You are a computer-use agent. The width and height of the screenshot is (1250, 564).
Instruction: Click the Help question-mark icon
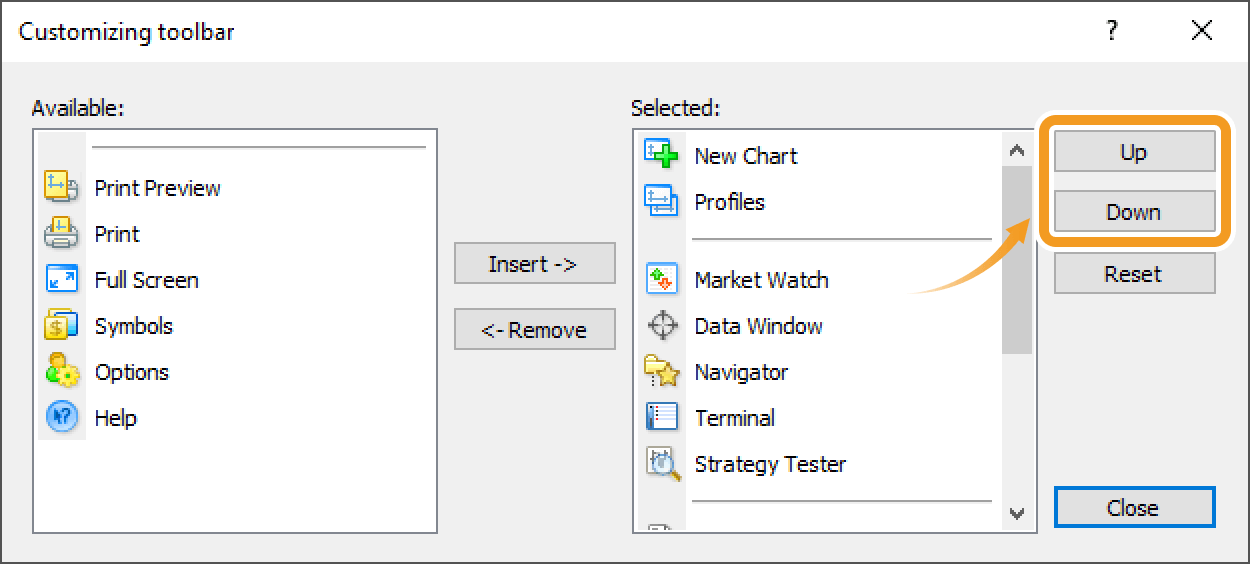click(x=62, y=417)
